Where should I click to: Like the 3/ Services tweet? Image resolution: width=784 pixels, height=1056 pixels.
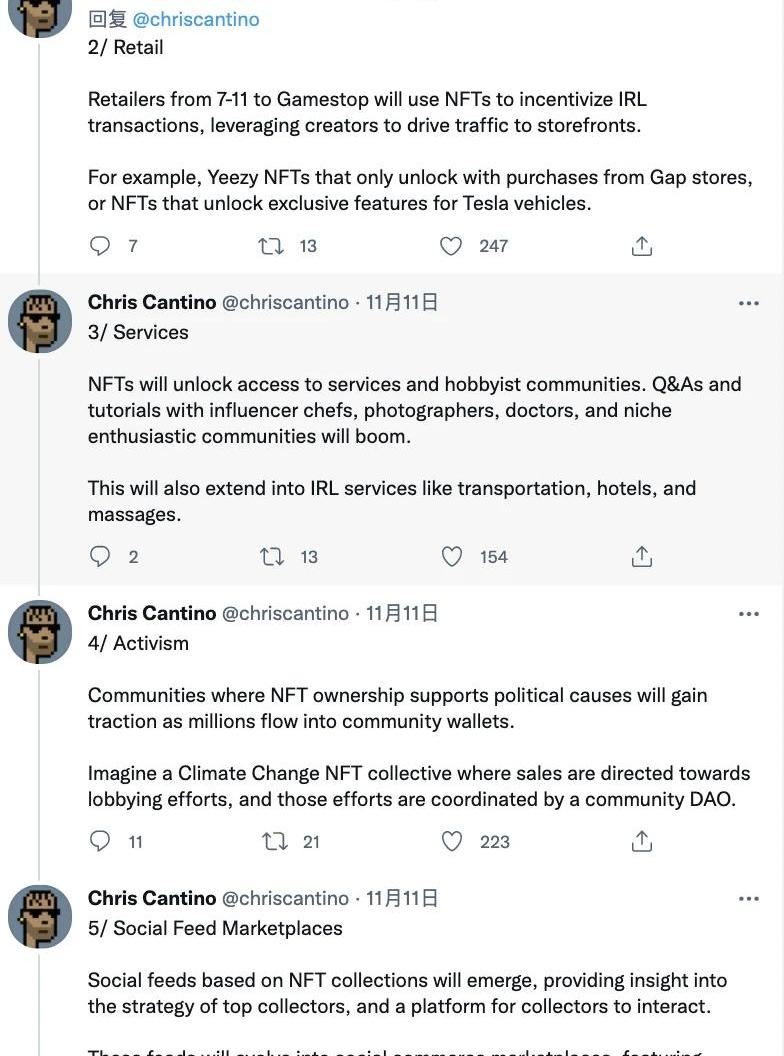click(x=452, y=556)
